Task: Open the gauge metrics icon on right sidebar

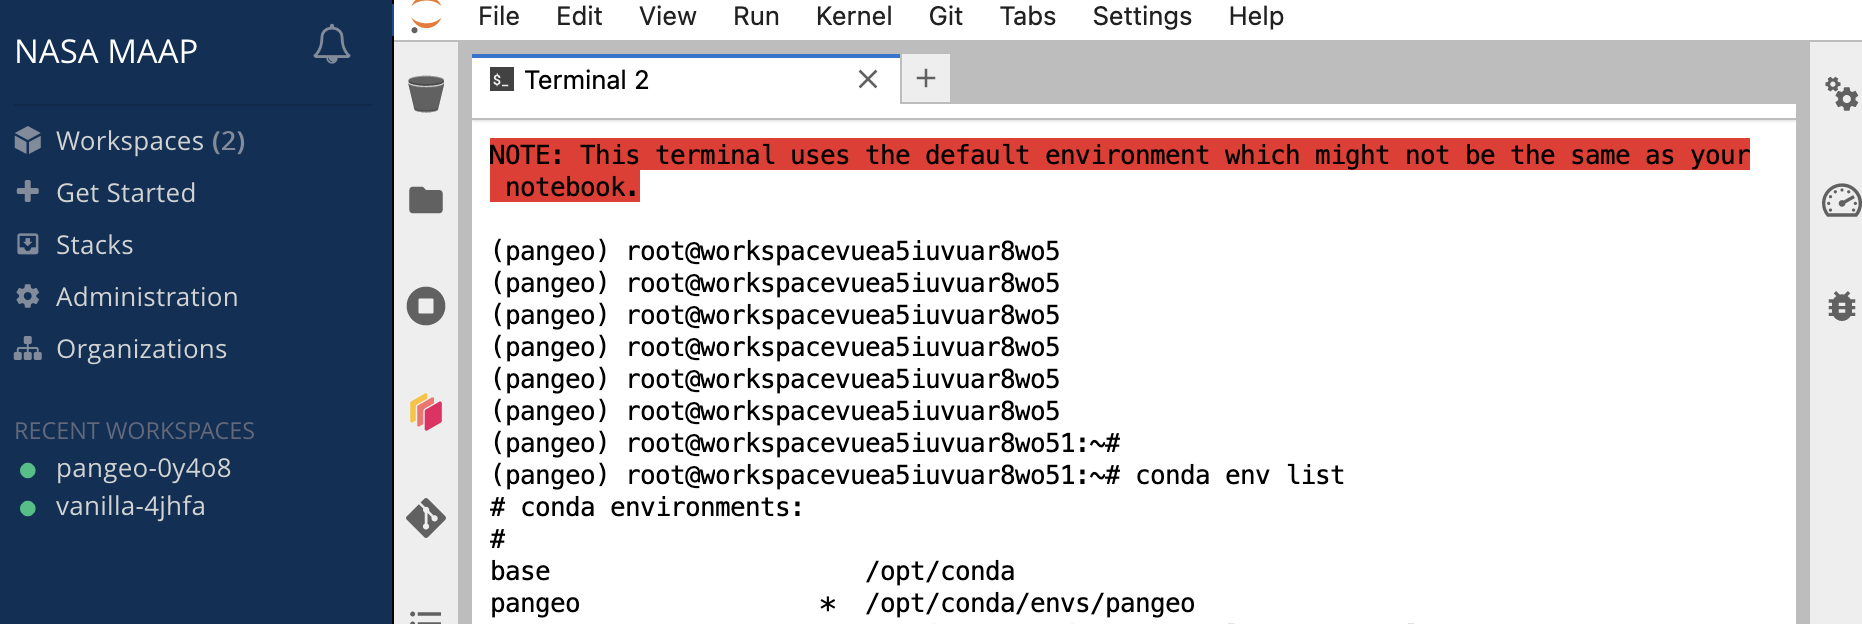Action: pyautogui.click(x=1841, y=200)
